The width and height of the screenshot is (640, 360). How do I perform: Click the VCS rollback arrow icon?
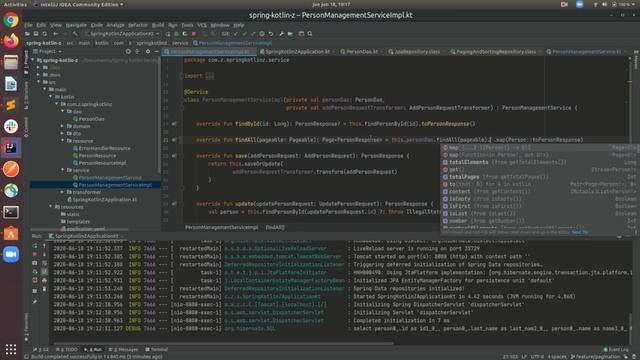tap(271, 34)
